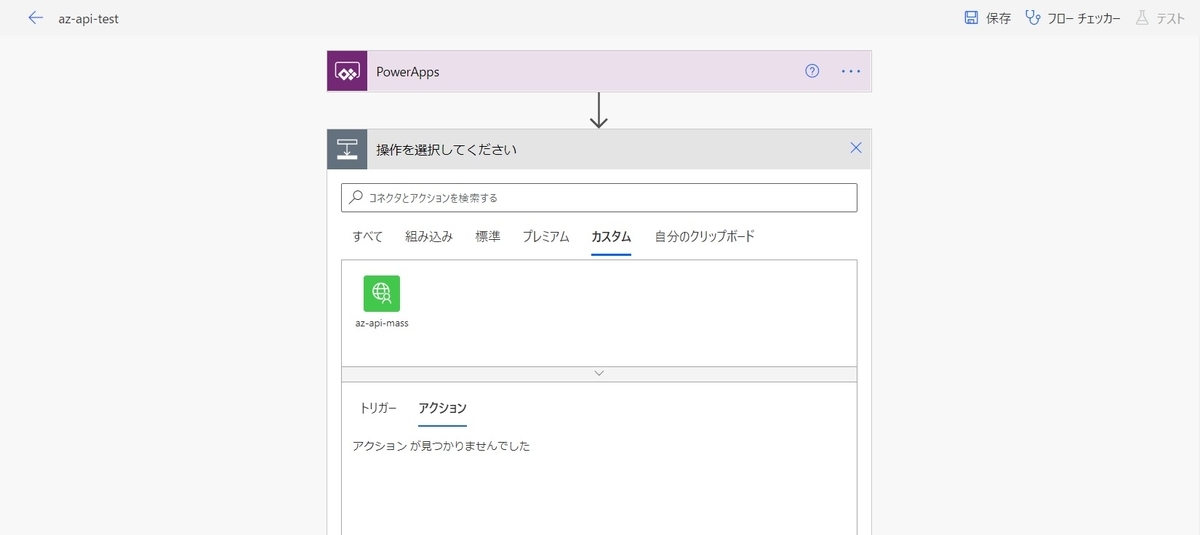Image resolution: width=1200 pixels, height=535 pixels.
Task: Switch to the 組み込み tab
Action: [429, 237]
